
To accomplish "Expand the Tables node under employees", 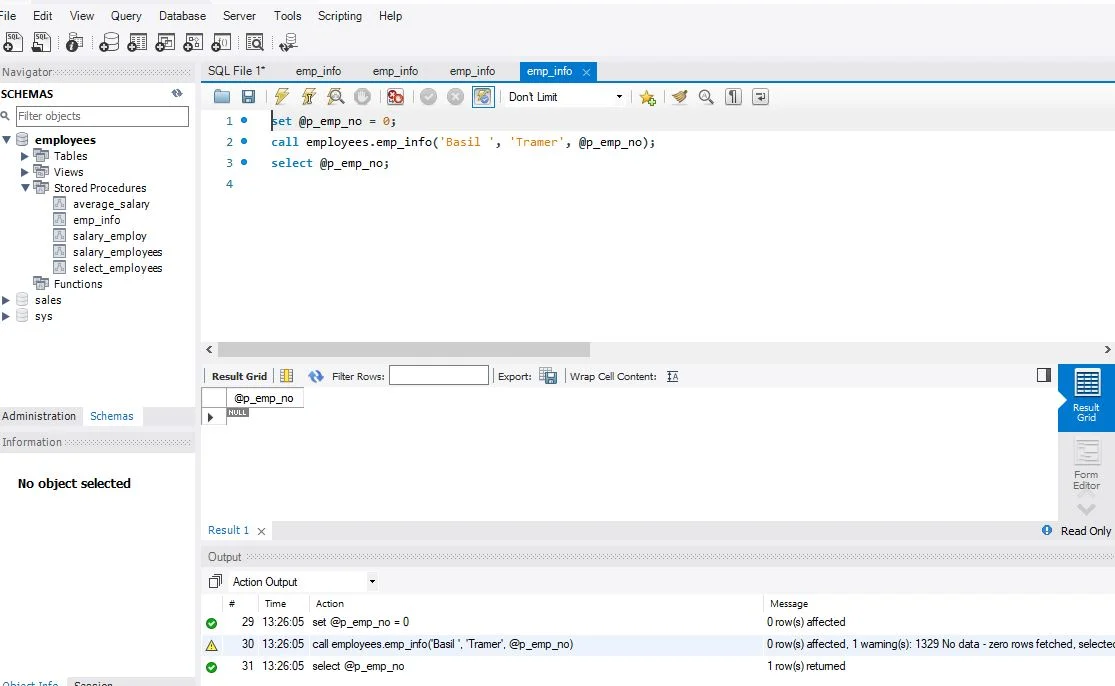I will (25, 156).
